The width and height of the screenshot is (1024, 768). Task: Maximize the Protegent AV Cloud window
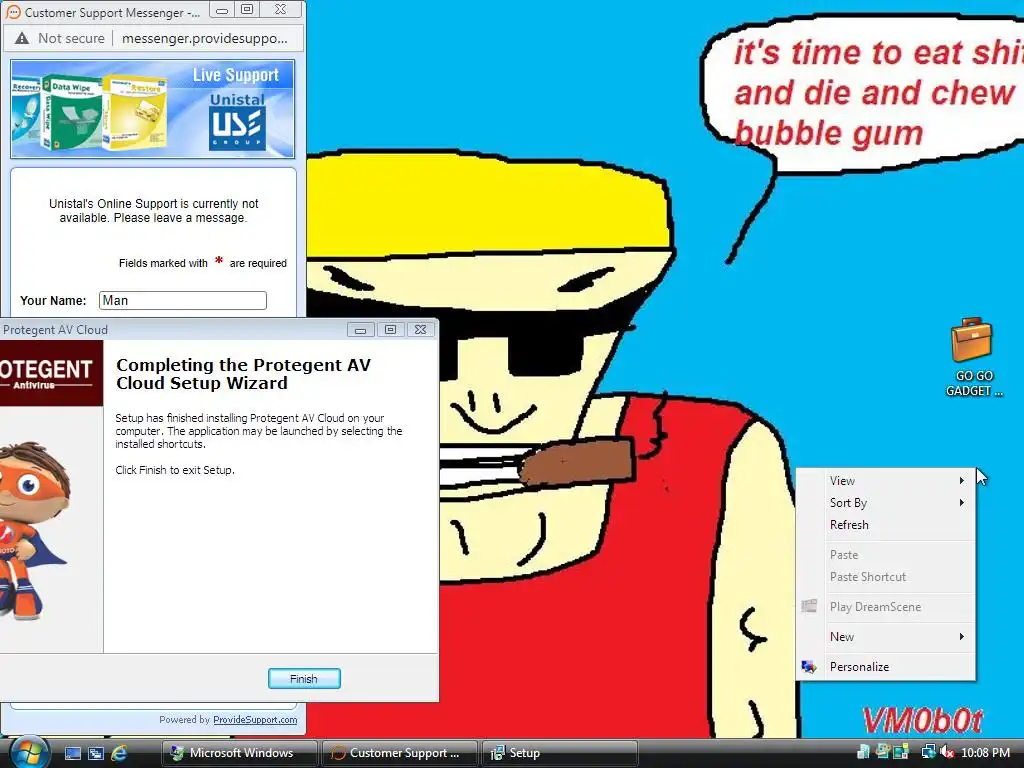pos(391,330)
